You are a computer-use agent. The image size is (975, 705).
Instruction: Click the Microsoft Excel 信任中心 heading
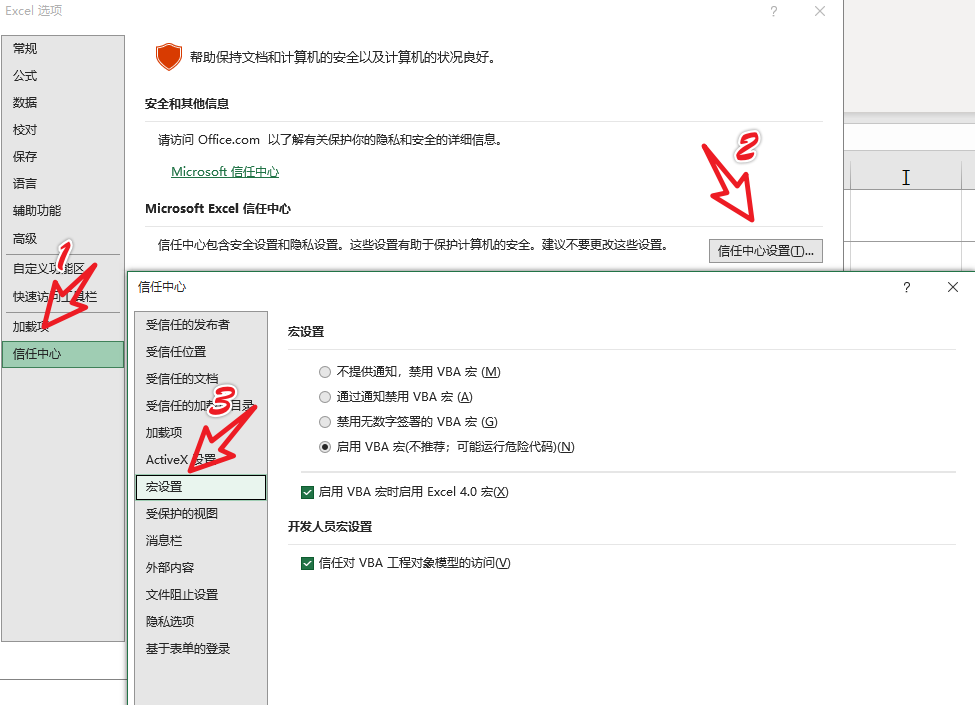218,209
